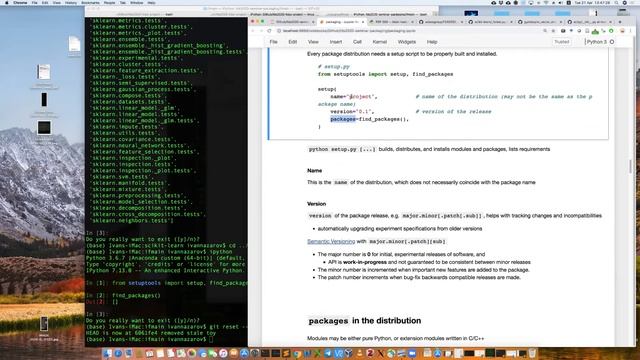Open macOS Bookmarks menu
Image resolution: width=640 pixels, height=360 pixels.
click(90, 3)
